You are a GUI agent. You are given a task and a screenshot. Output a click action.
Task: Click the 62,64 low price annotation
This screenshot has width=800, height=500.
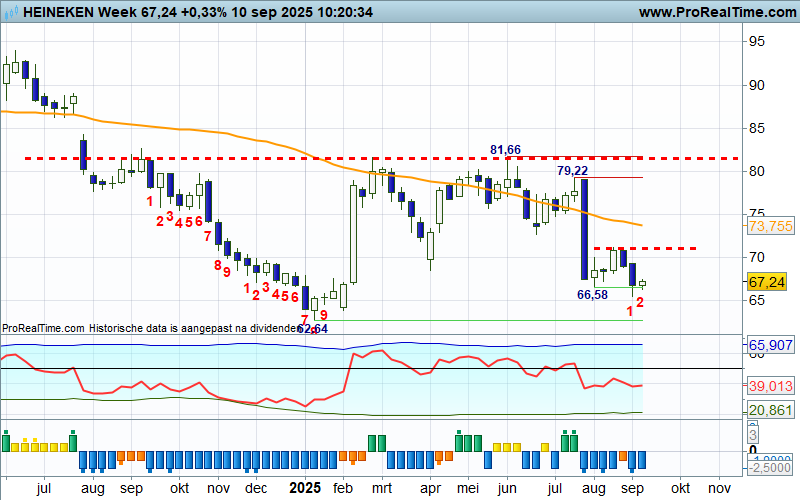tap(313, 328)
